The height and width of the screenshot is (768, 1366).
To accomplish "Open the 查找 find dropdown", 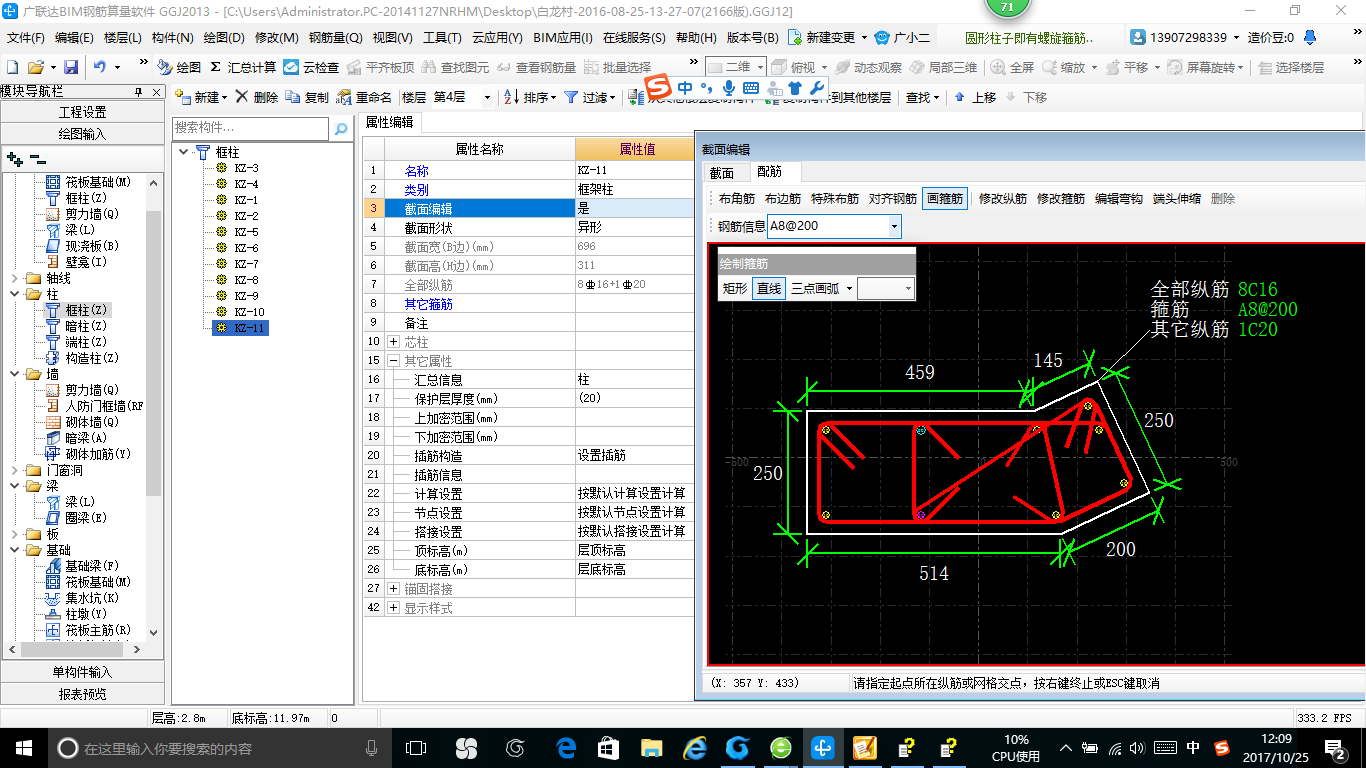I will click(923, 97).
